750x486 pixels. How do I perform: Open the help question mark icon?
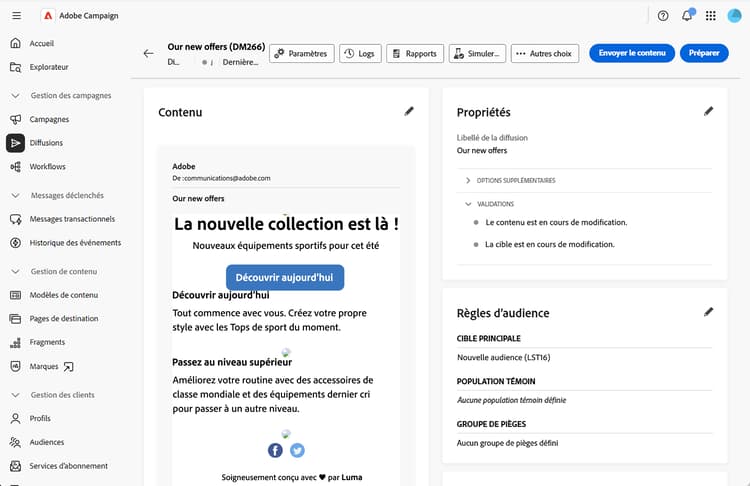663,16
